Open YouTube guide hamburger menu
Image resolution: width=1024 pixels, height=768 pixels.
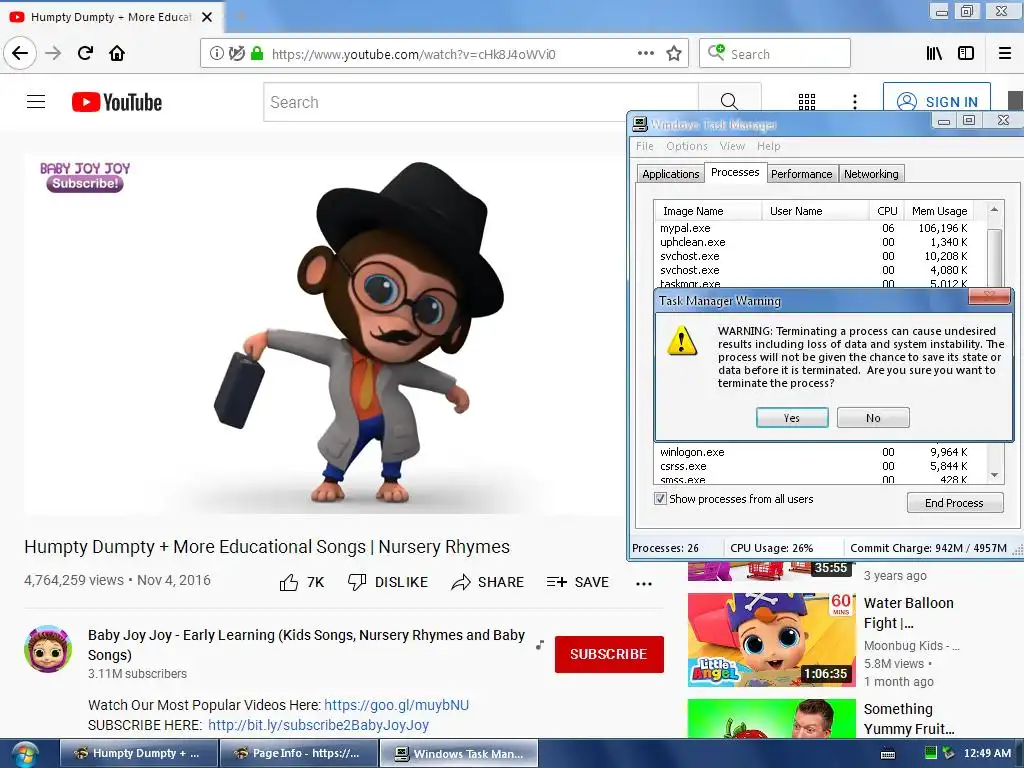(36, 102)
